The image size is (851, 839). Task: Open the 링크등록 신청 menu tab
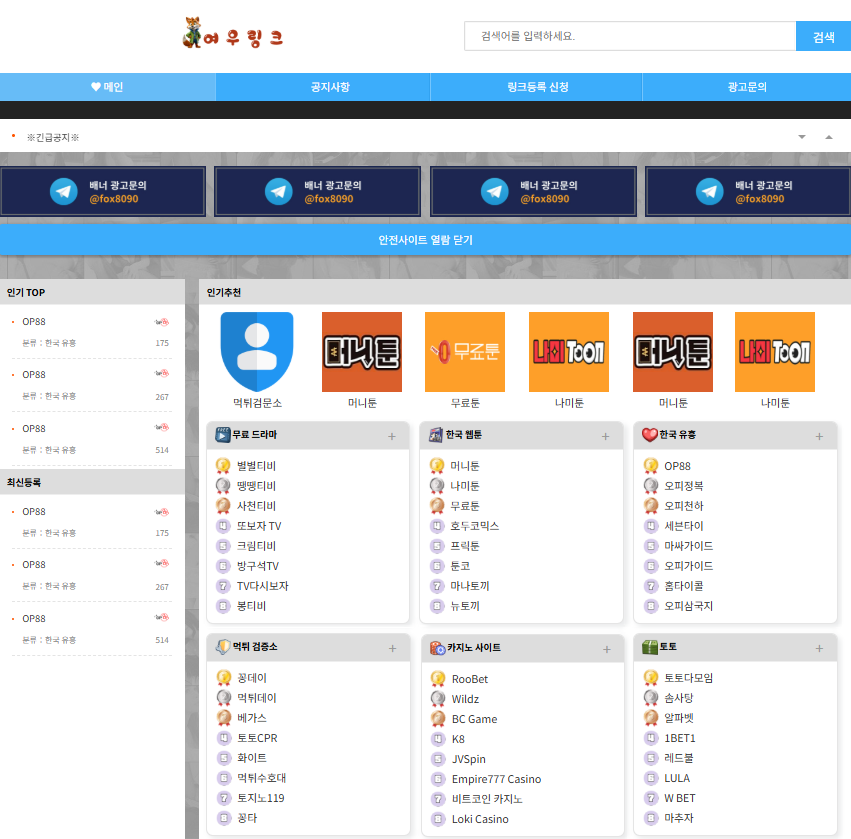(537, 87)
